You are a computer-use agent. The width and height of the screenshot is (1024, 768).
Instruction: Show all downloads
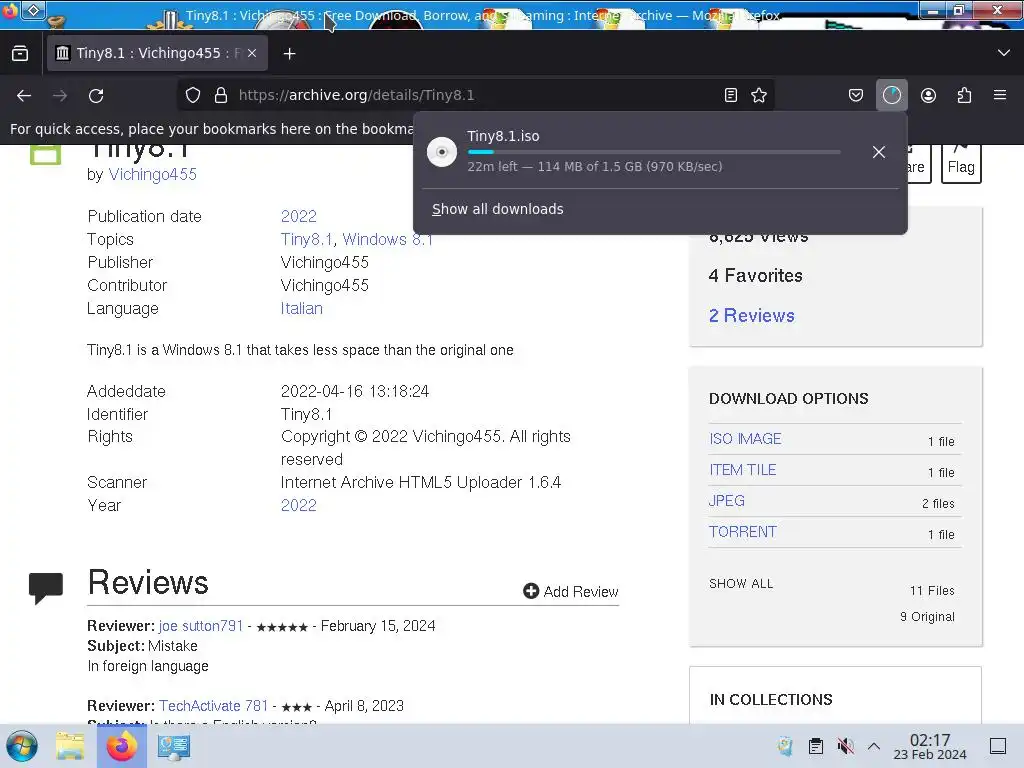click(x=498, y=209)
